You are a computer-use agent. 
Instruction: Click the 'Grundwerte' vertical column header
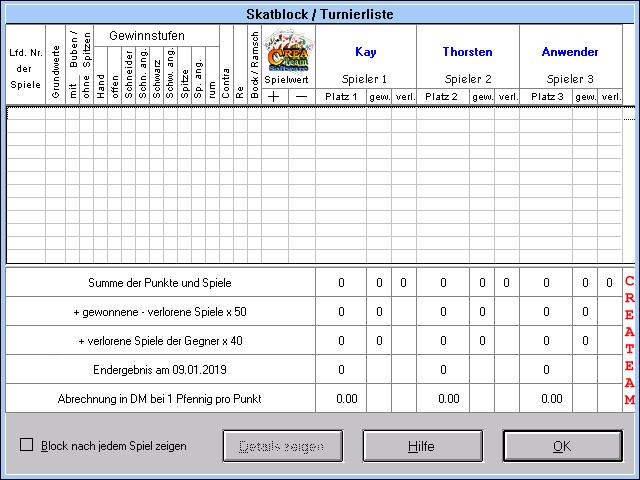pos(56,71)
